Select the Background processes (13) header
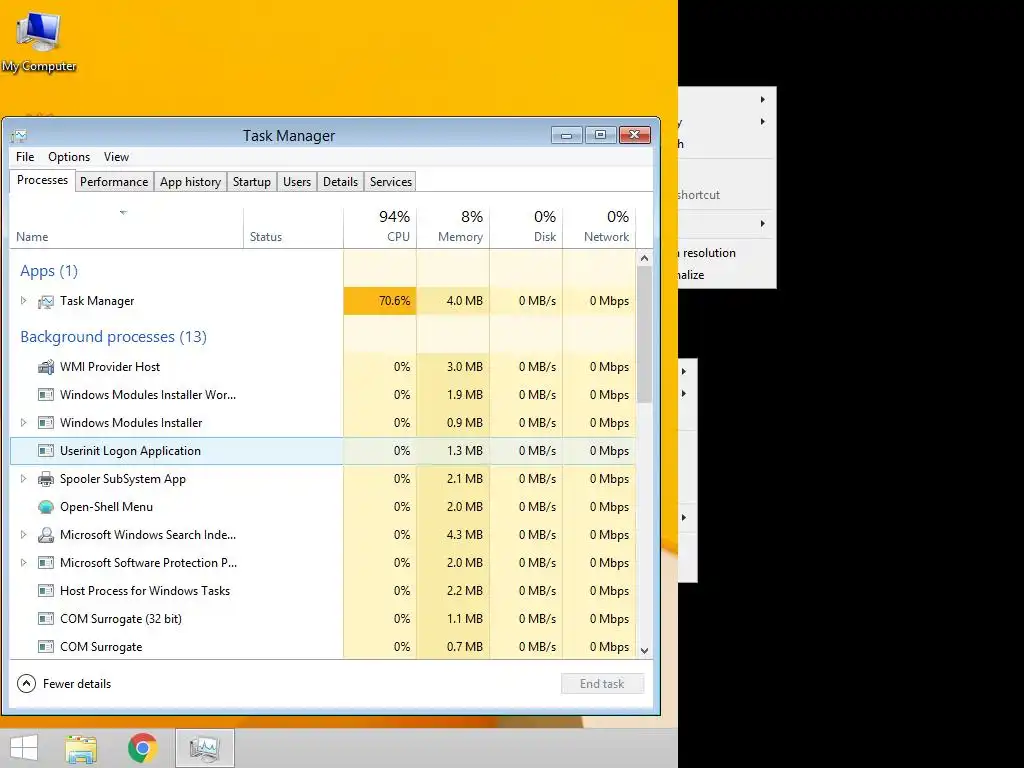This screenshot has height=768, width=1024. tap(114, 337)
